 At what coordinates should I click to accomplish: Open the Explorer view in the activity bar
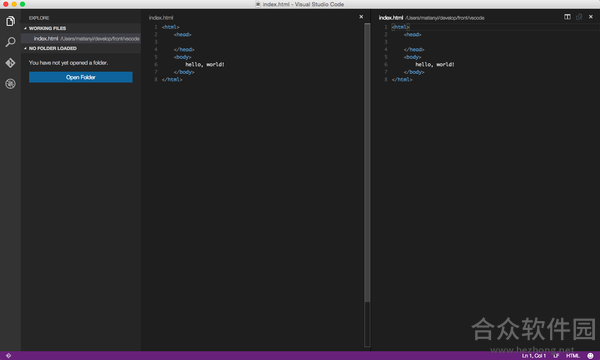[x=10, y=21]
